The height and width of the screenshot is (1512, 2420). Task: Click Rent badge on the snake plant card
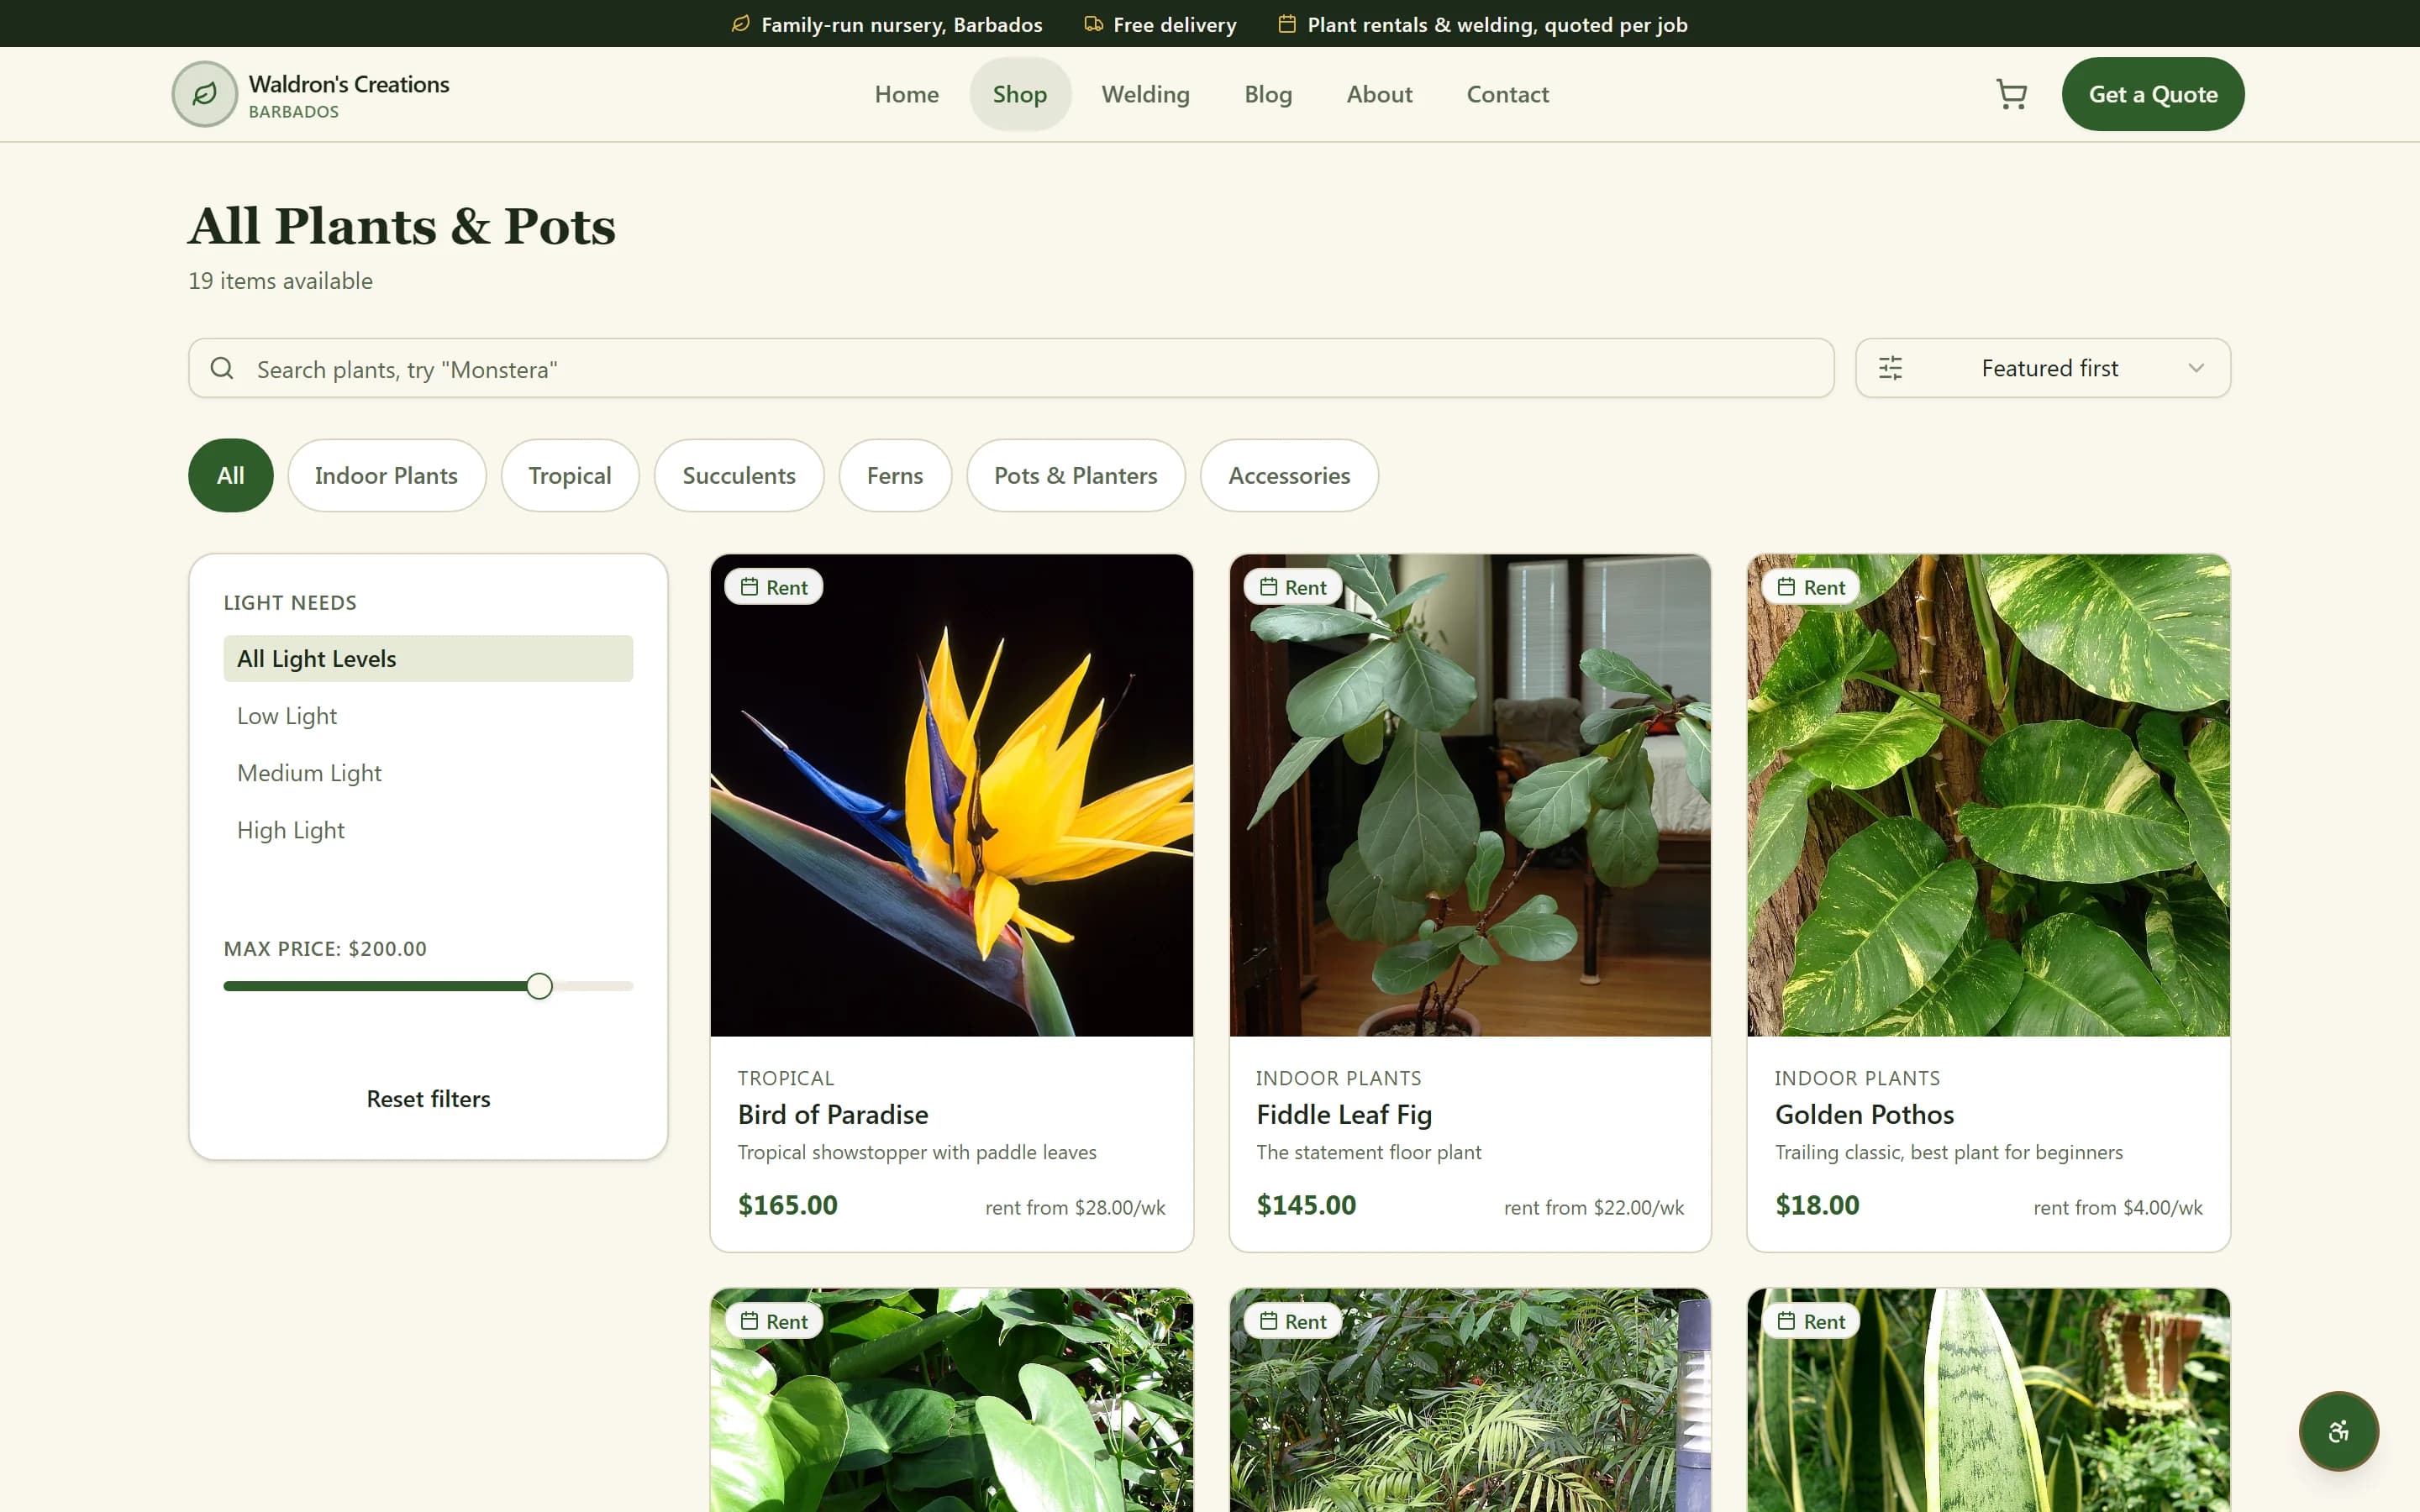click(x=1811, y=1321)
